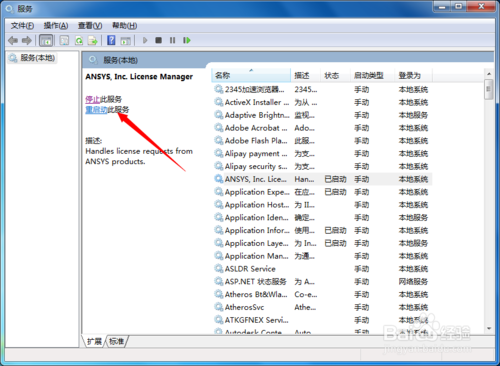This screenshot has height=366, width=500.
Task: Select the Application Information service row
Action: click(x=322, y=230)
